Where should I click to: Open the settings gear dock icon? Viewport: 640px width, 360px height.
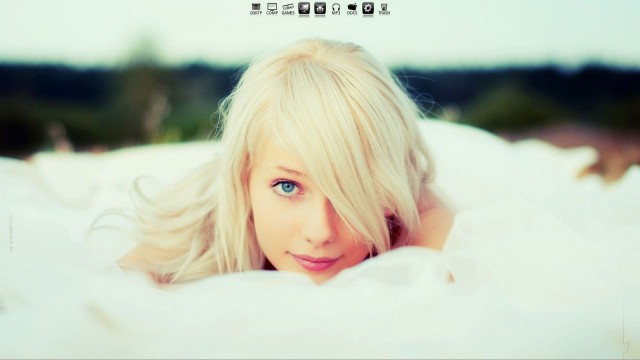pyautogui.click(x=368, y=8)
